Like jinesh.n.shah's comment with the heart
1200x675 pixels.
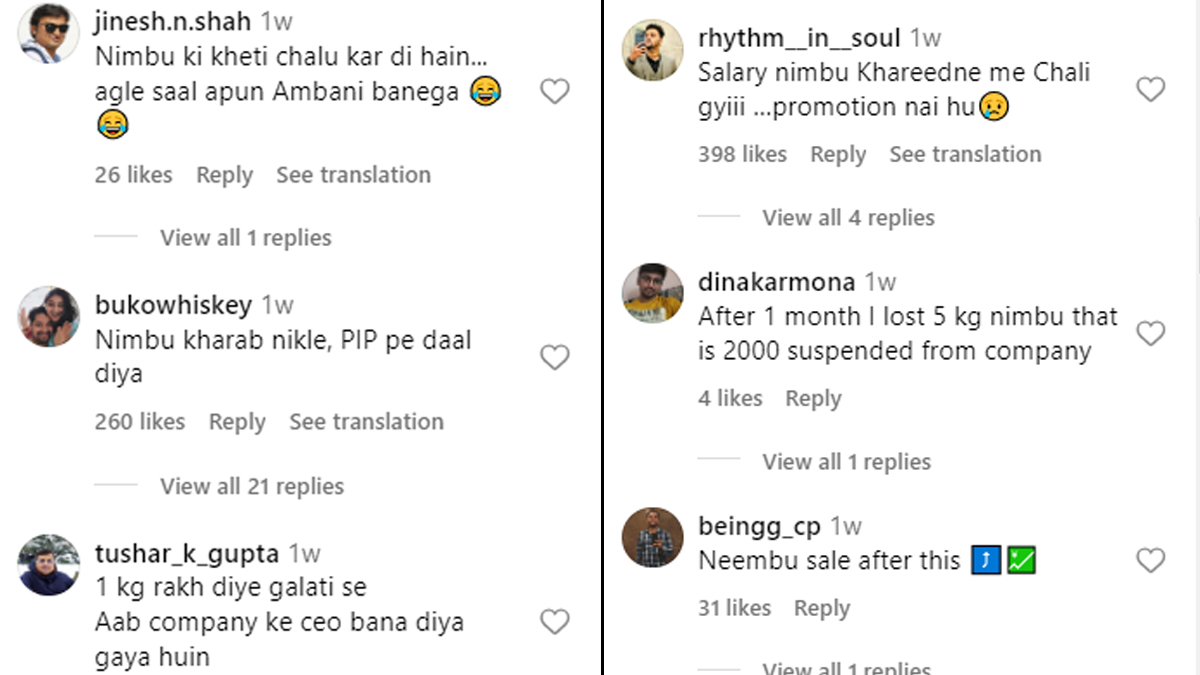click(x=555, y=92)
